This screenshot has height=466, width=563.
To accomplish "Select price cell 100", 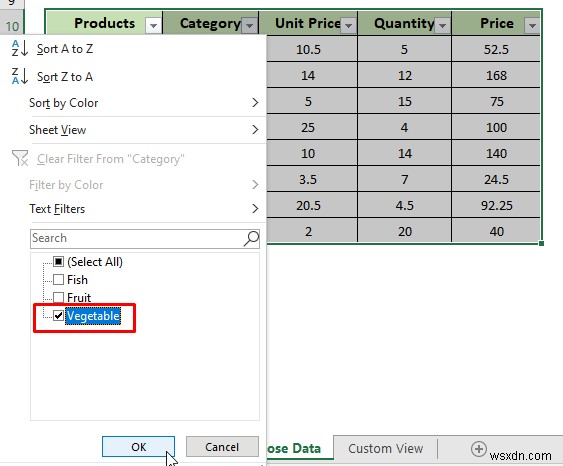I will click(x=496, y=127).
